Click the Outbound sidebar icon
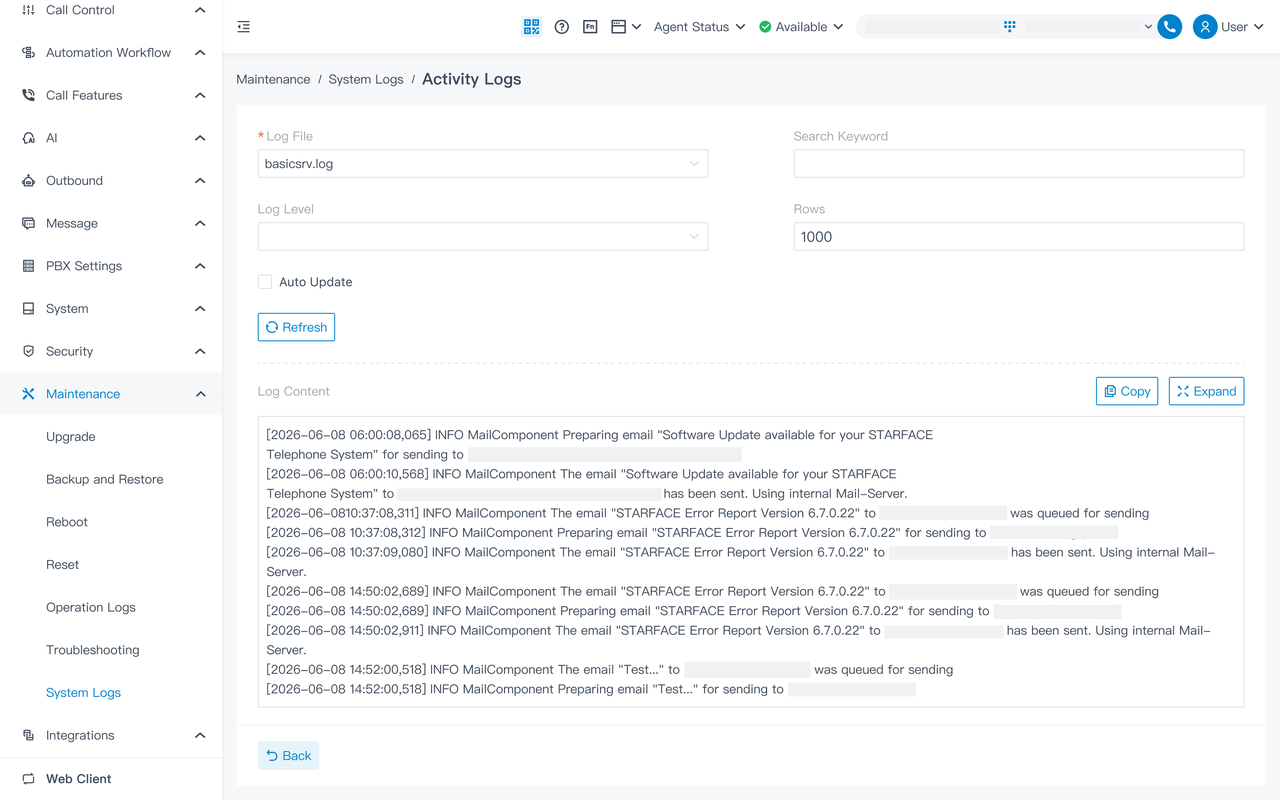The height and width of the screenshot is (800, 1280). tap(28, 181)
